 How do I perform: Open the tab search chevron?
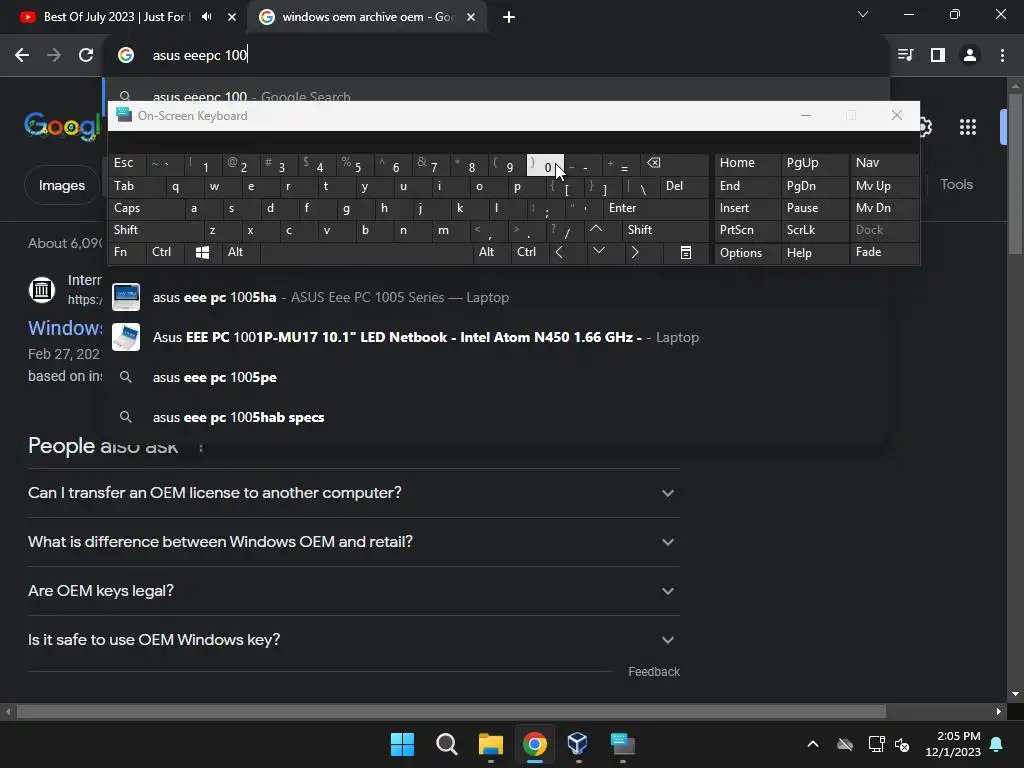(x=863, y=14)
